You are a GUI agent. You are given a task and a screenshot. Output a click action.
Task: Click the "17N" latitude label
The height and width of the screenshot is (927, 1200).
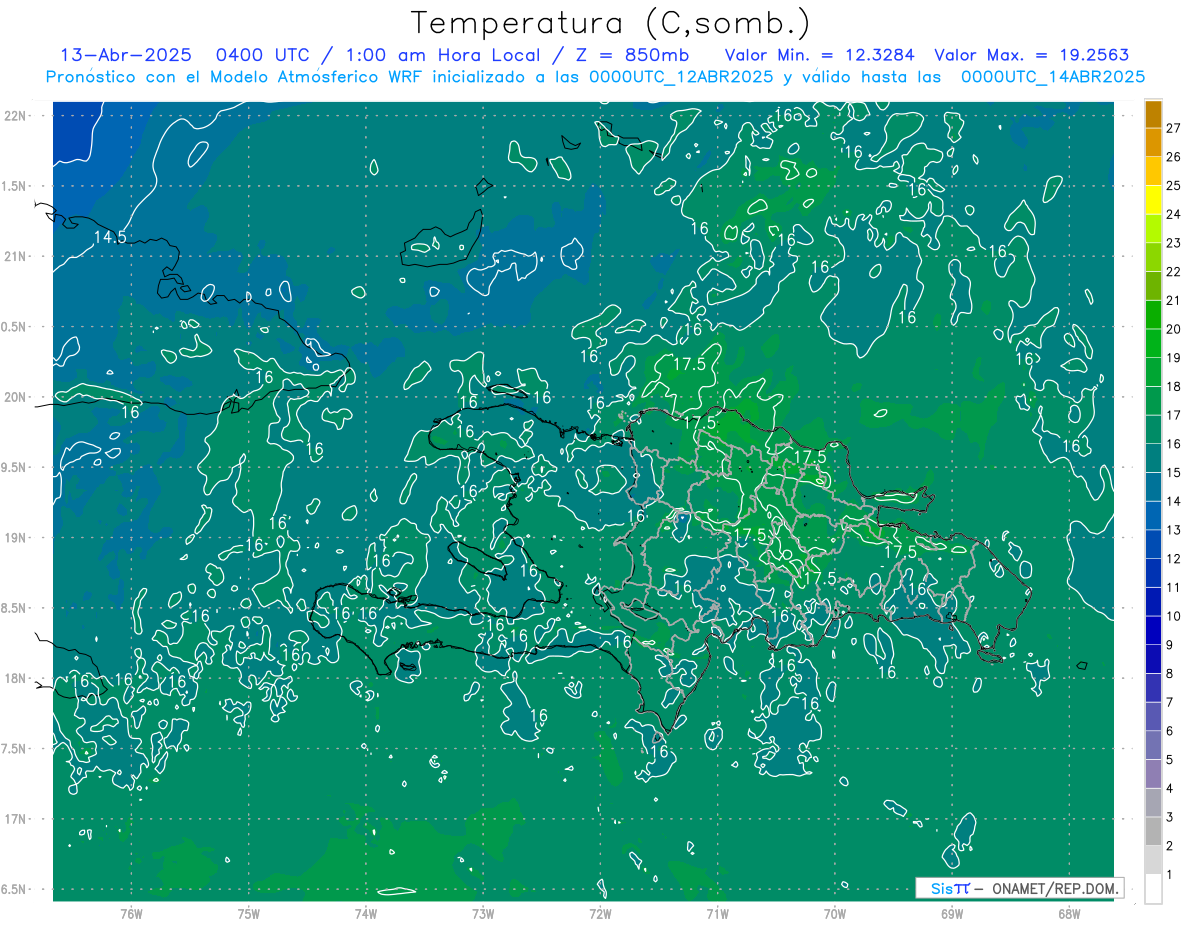click(15, 819)
